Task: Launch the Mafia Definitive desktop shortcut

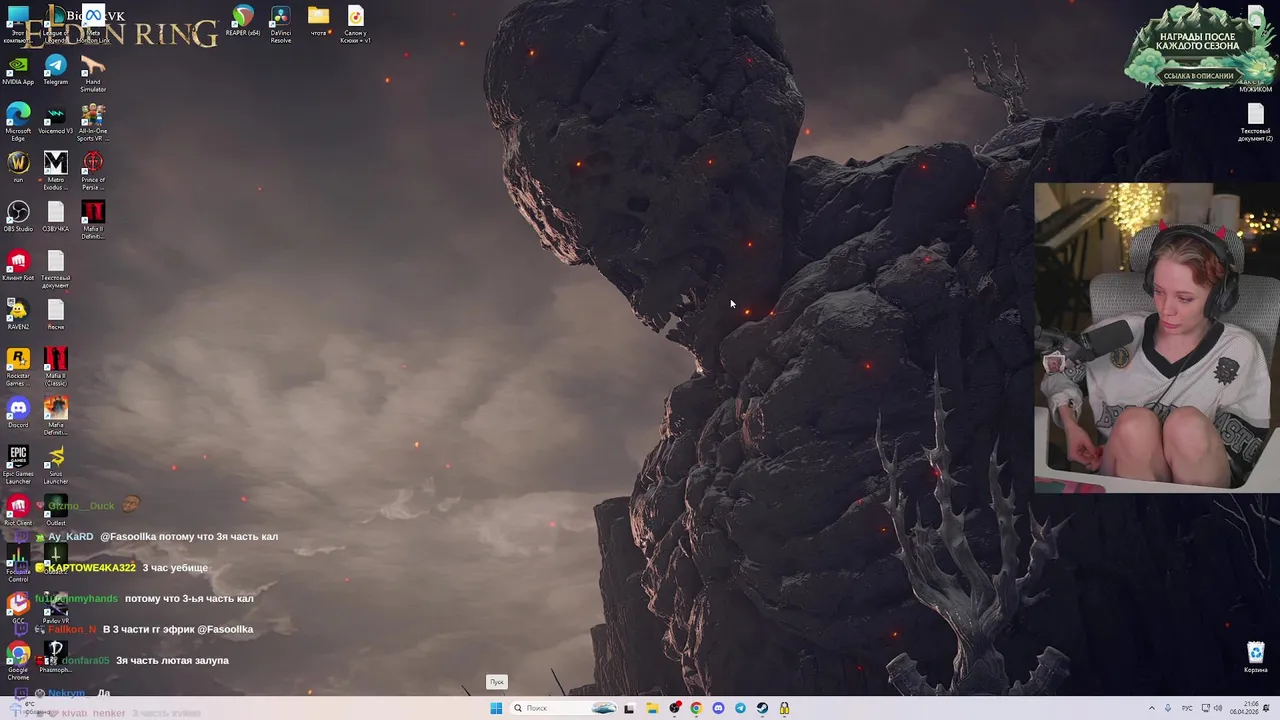Action: click(55, 416)
